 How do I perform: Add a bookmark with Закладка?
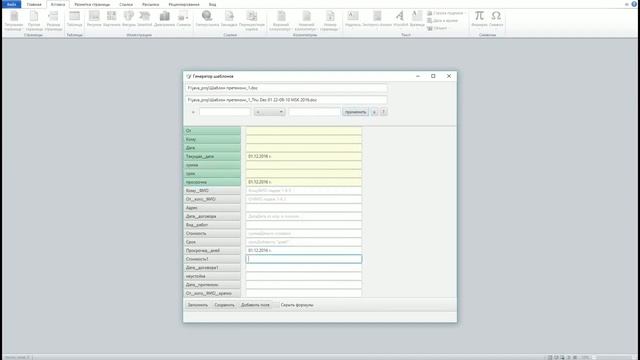(229, 19)
